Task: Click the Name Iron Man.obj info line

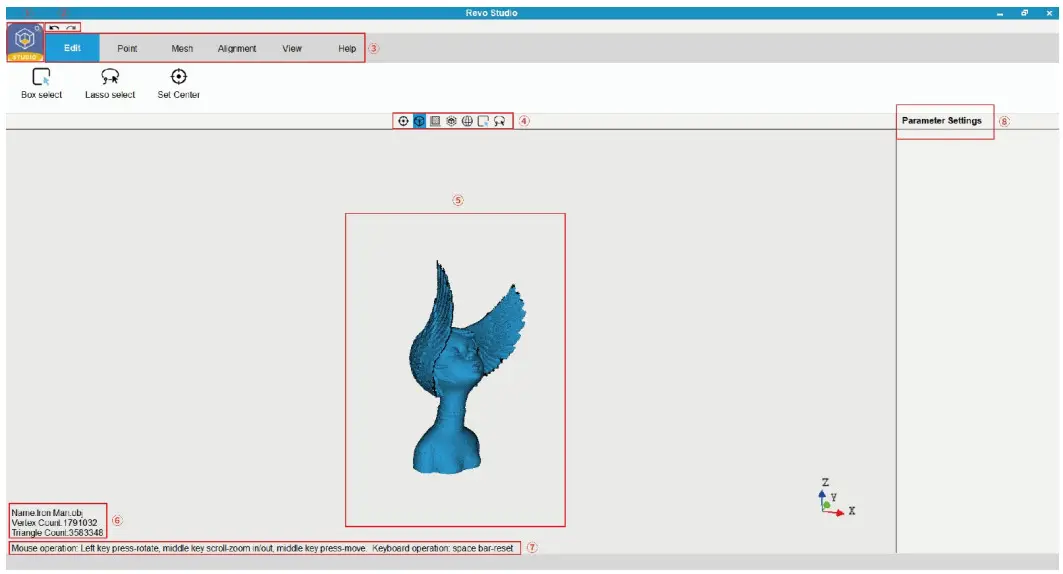Action: coord(47,512)
